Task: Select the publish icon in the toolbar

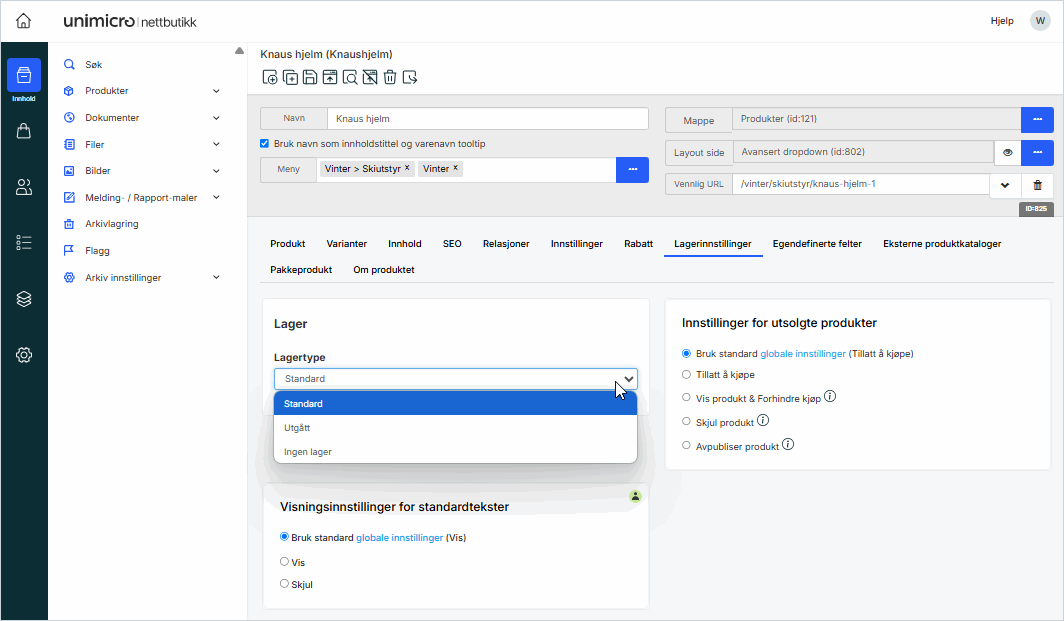Action: [330, 77]
